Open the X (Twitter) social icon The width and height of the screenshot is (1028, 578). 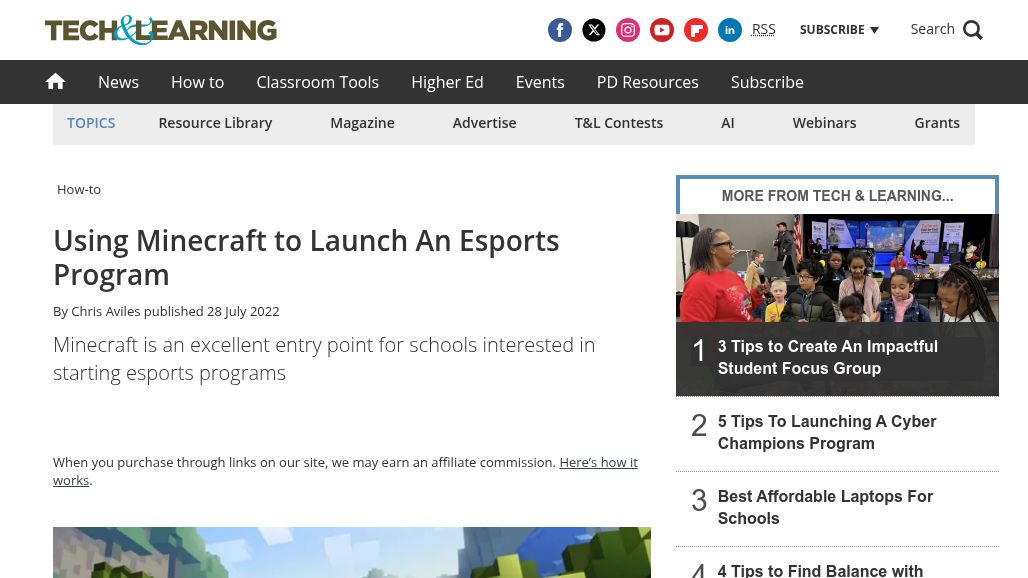click(x=594, y=30)
